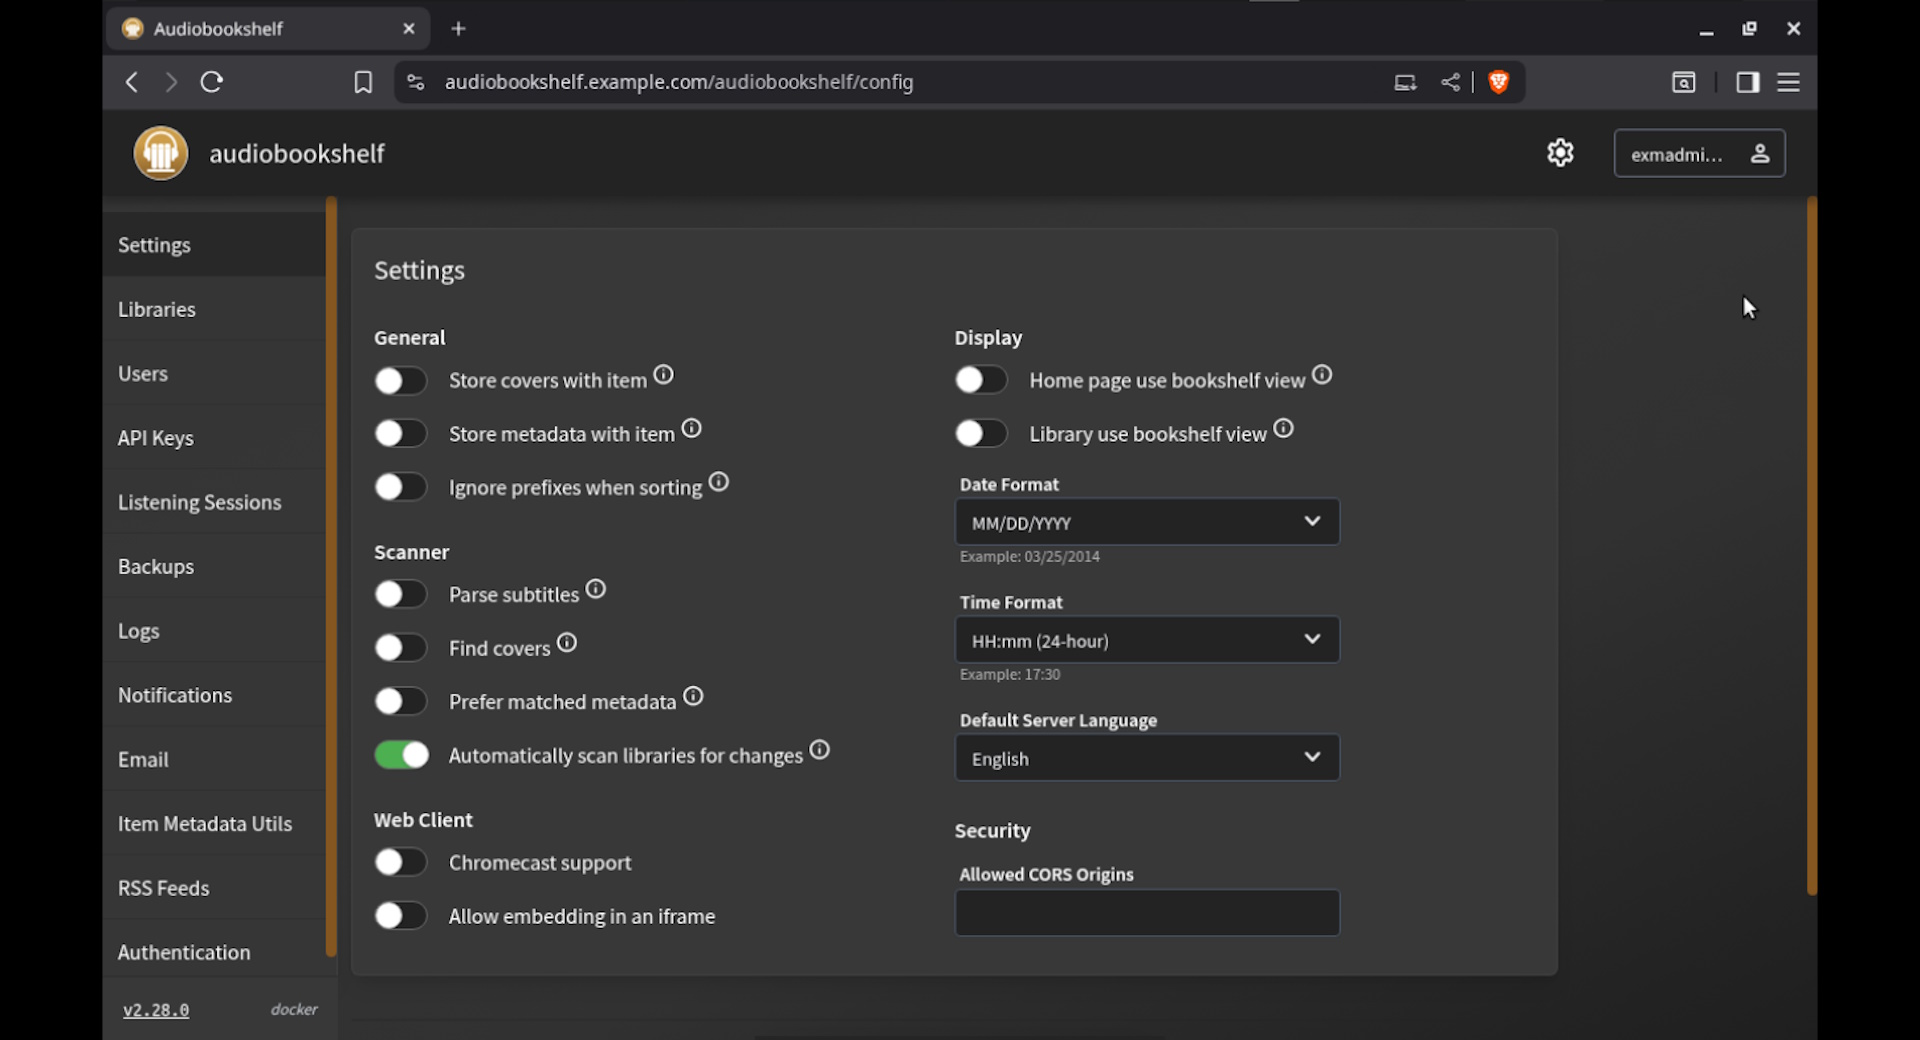Enable the Chromecast support toggle
Screen dimensions: 1920x1040
402,862
